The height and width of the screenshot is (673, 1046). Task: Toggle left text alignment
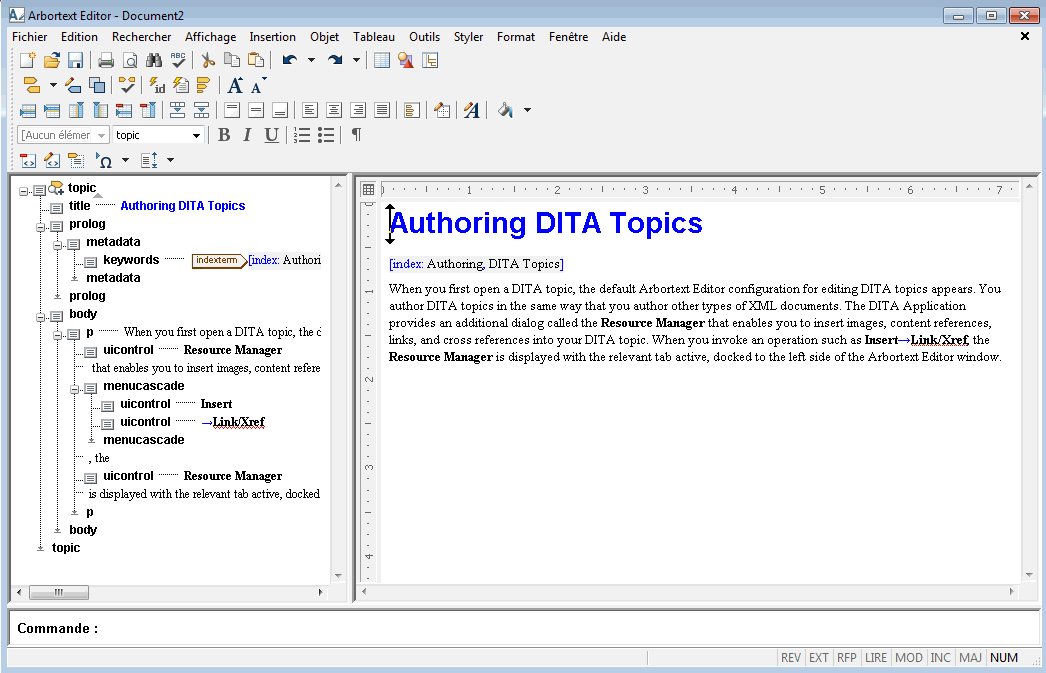click(310, 110)
